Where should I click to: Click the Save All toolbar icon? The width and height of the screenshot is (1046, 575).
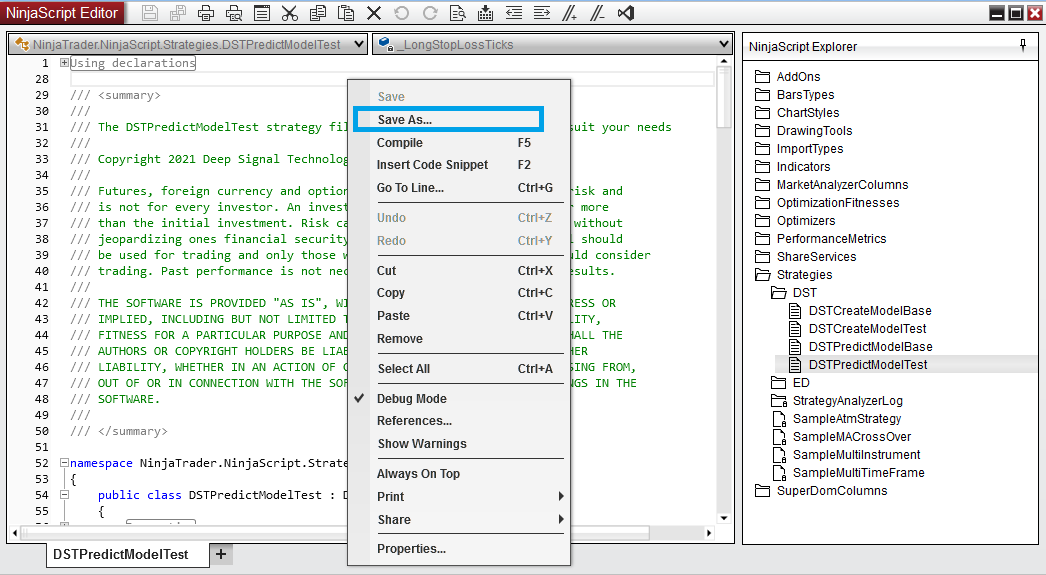[x=177, y=13]
